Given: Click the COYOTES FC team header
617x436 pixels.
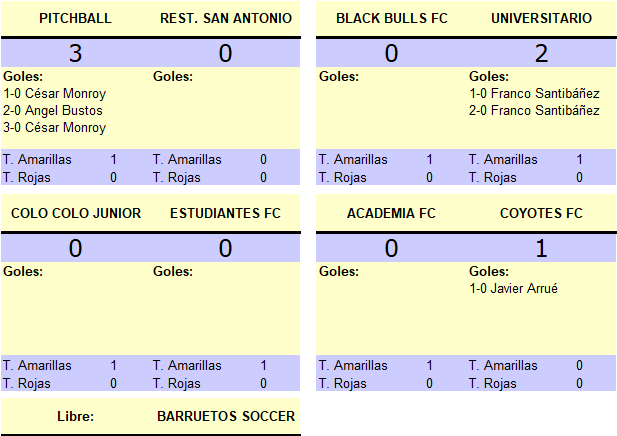Looking at the screenshot, I should coord(541,213).
